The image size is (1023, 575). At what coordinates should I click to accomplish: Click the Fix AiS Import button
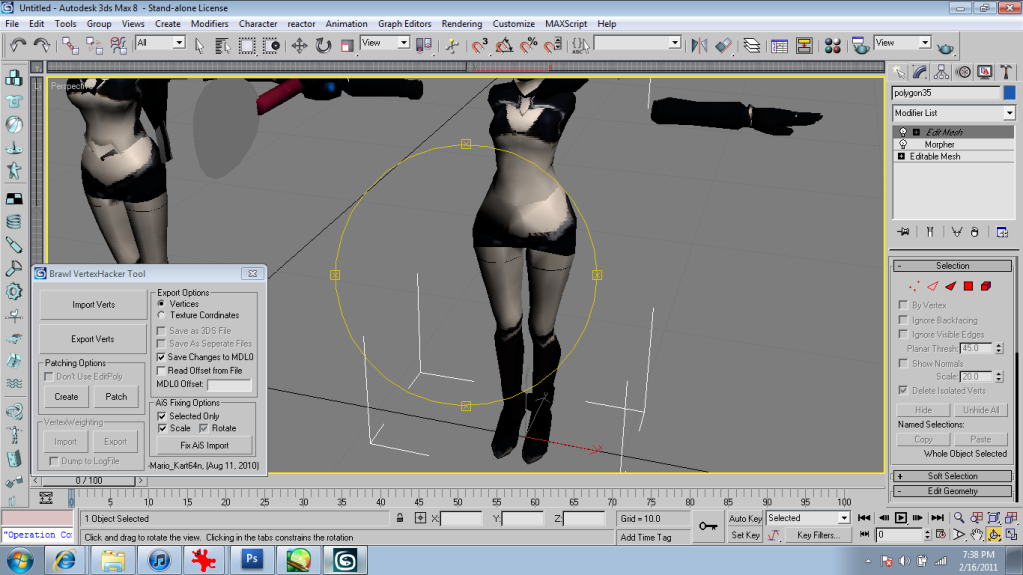pyautogui.click(x=204, y=445)
